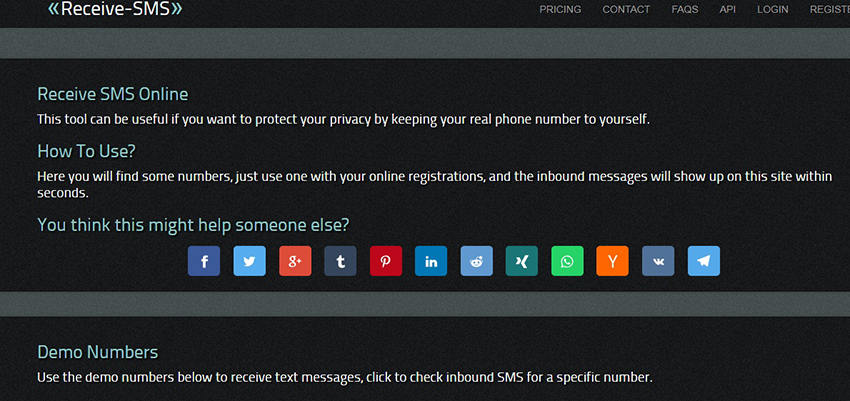Share via the orange Y icon
The width and height of the screenshot is (850, 401).
(x=613, y=261)
